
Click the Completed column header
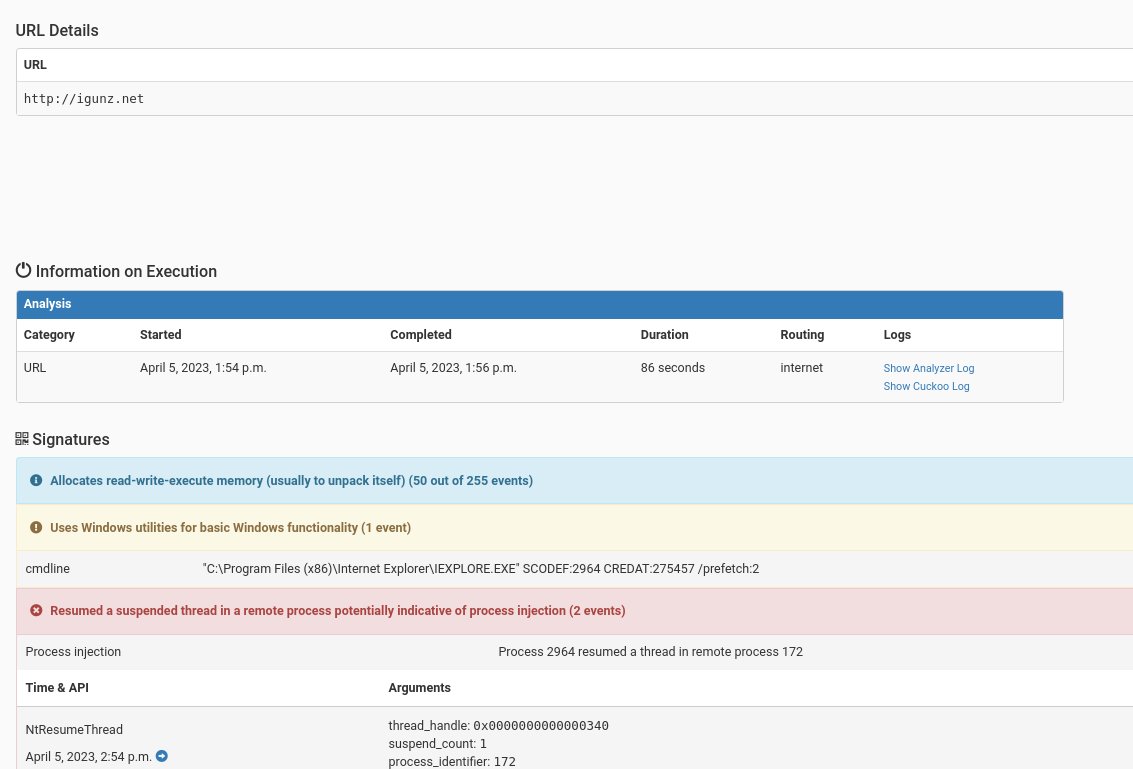pos(421,335)
